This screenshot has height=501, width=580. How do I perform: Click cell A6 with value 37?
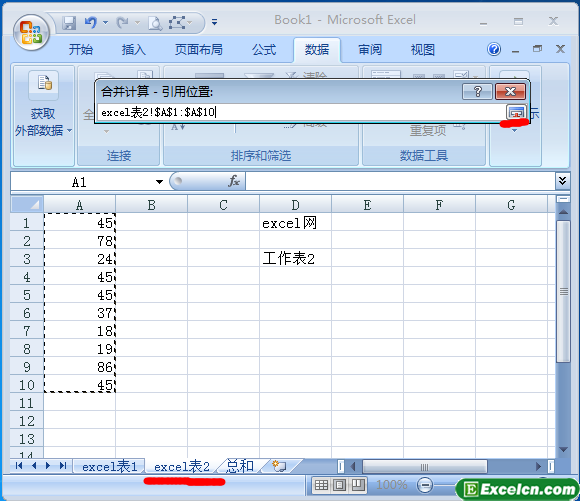tap(80, 313)
